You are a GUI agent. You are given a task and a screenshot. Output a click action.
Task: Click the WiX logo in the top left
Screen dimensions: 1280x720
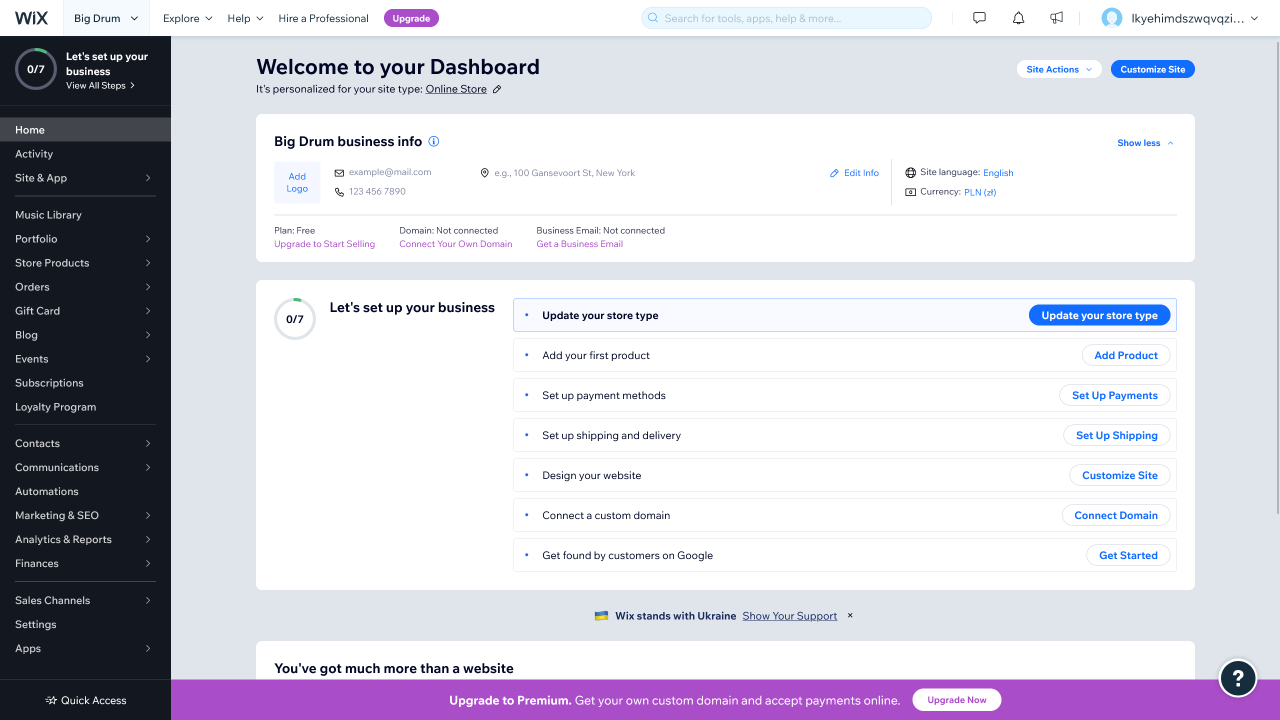pos(30,17)
